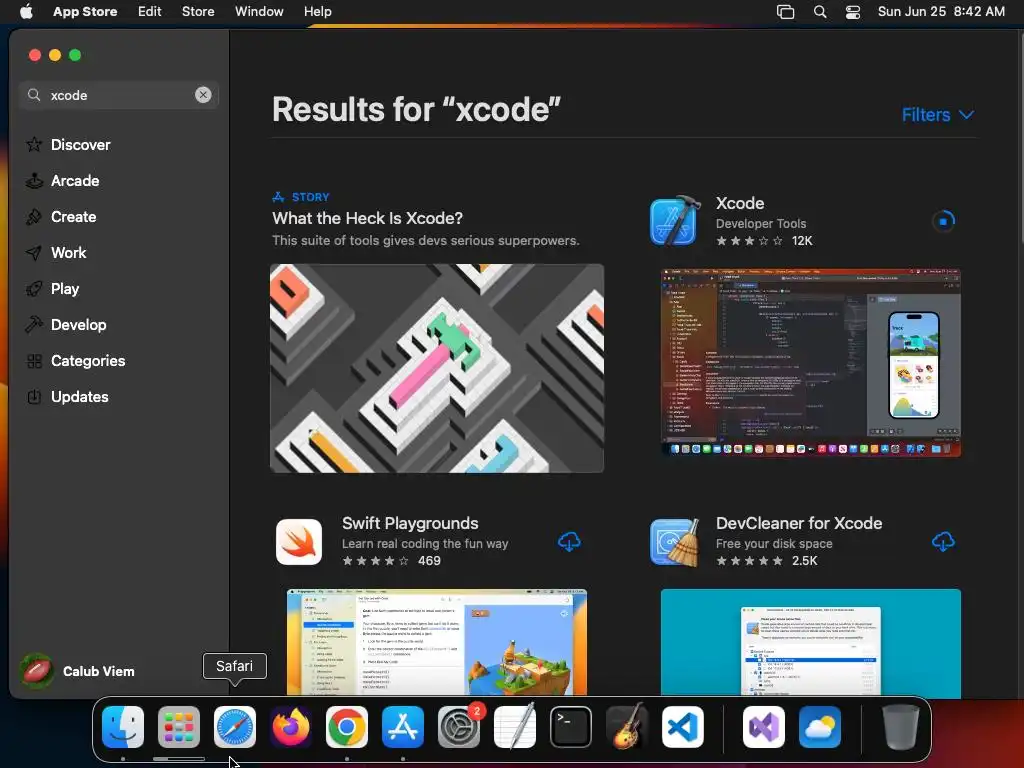The height and width of the screenshot is (768, 1024).
Task: Click DevCleaner 2.5K ratings count
Action: 805,561
